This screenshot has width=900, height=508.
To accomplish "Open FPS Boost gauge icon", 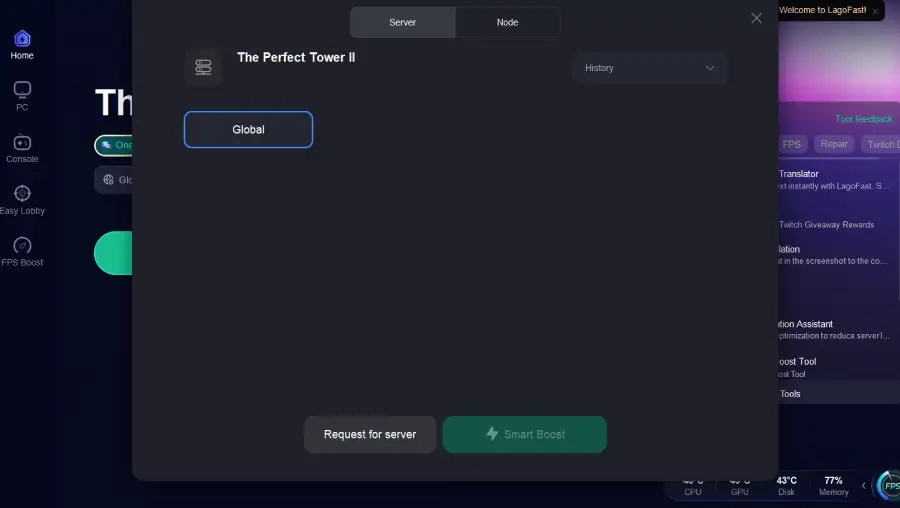I will click(x=22, y=246).
